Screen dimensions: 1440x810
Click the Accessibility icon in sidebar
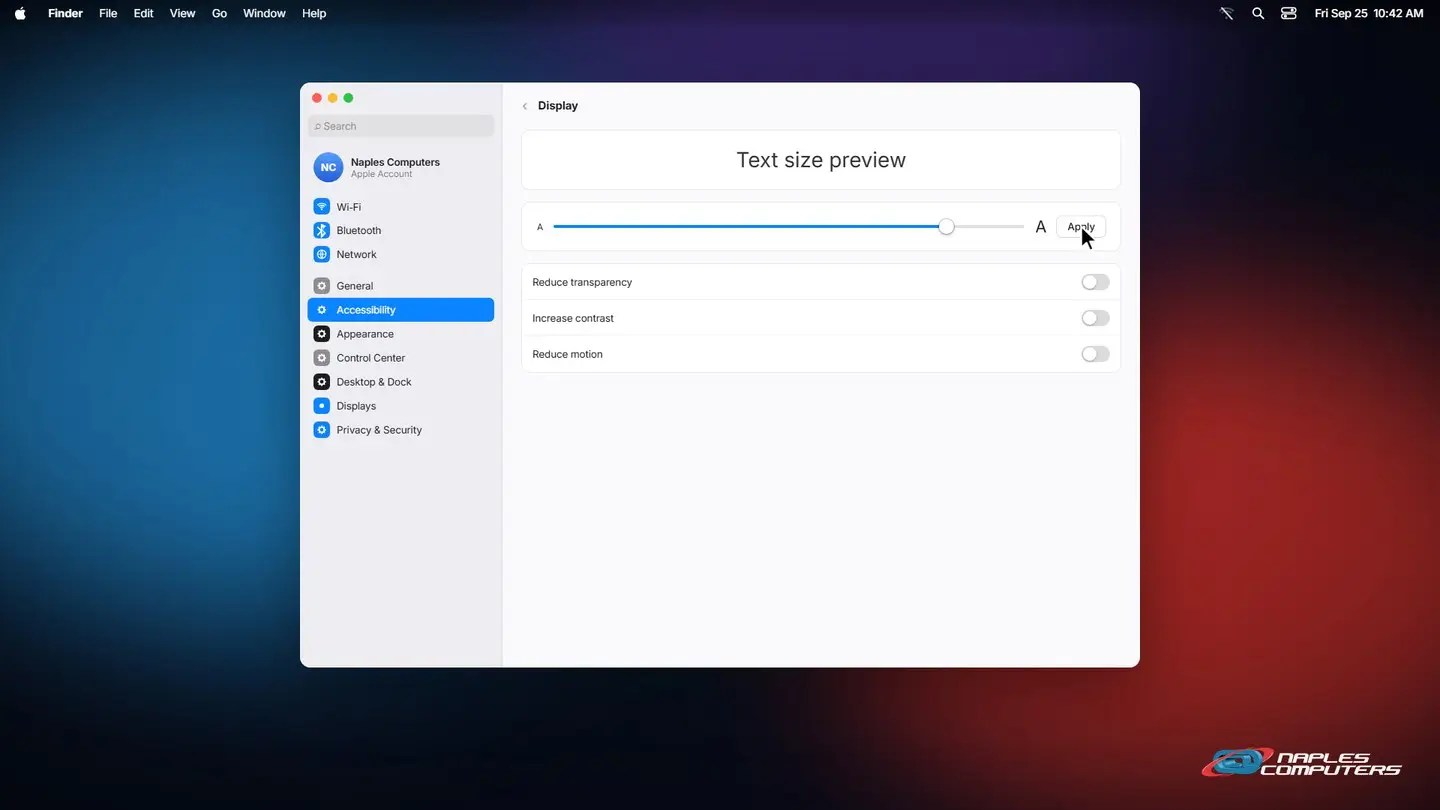tap(321, 310)
